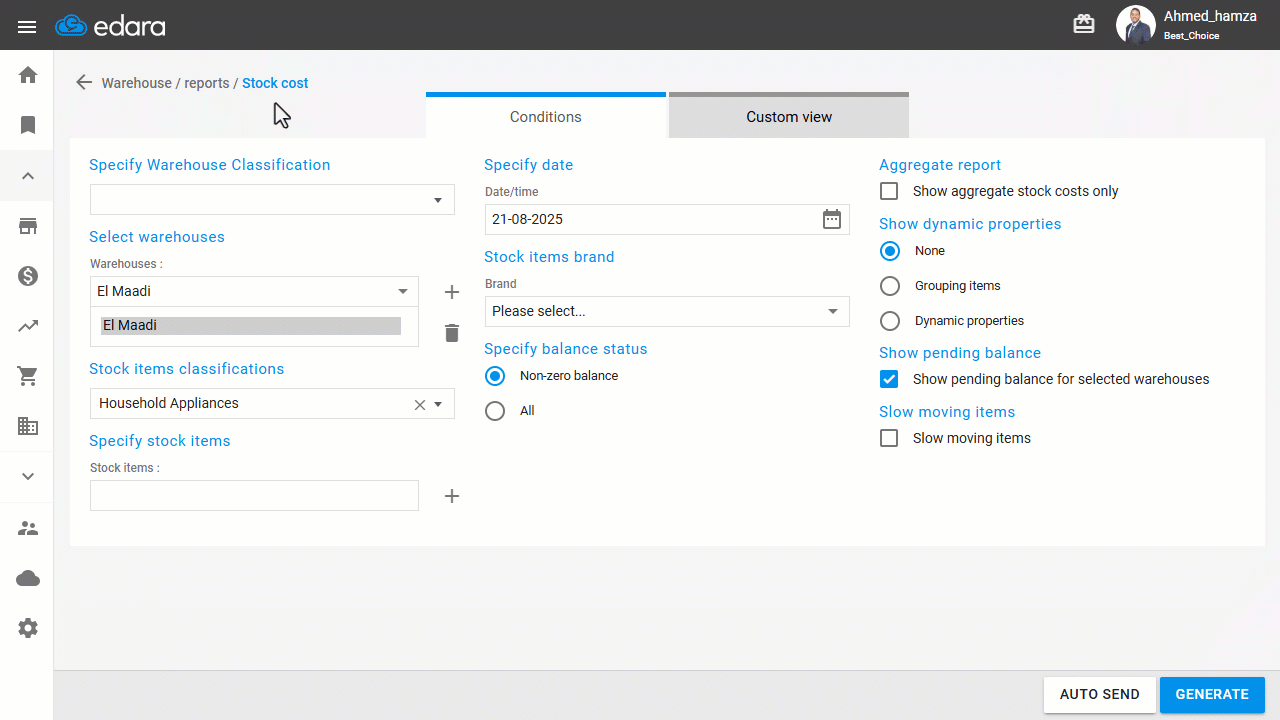Expand Household Appliances dropdown arrow
The image size is (1280, 720).
[x=438, y=404]
